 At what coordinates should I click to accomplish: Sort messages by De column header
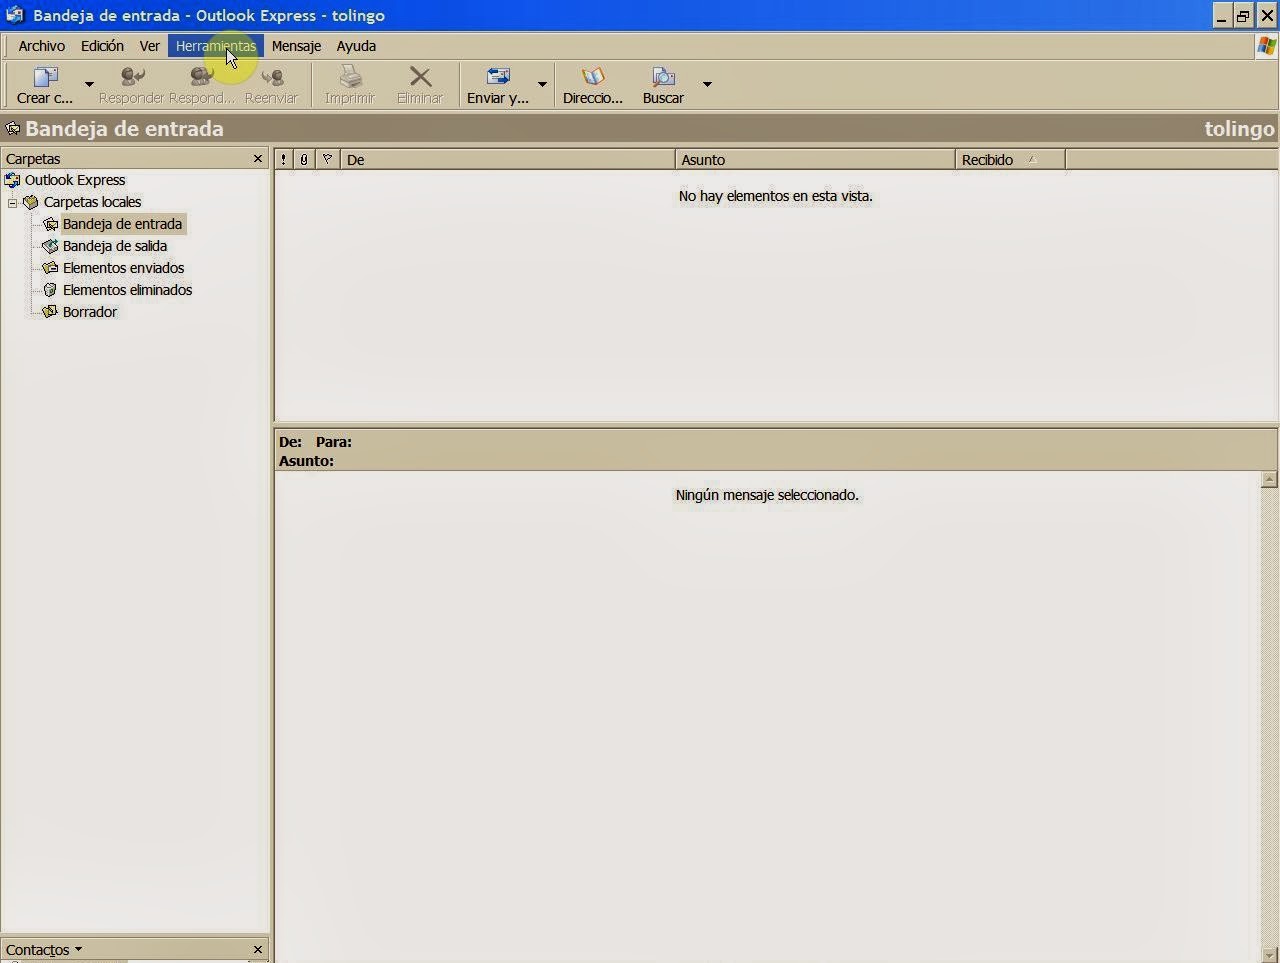[x=508, y=160]
